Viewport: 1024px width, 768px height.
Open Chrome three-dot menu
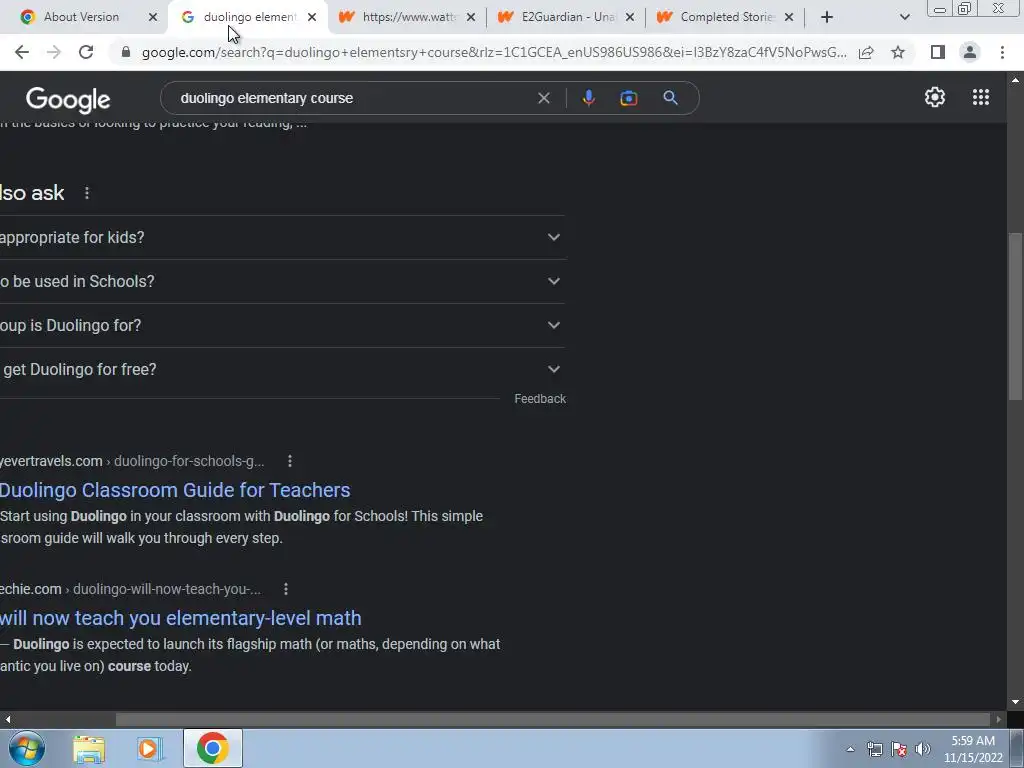tap(1002, 52)
